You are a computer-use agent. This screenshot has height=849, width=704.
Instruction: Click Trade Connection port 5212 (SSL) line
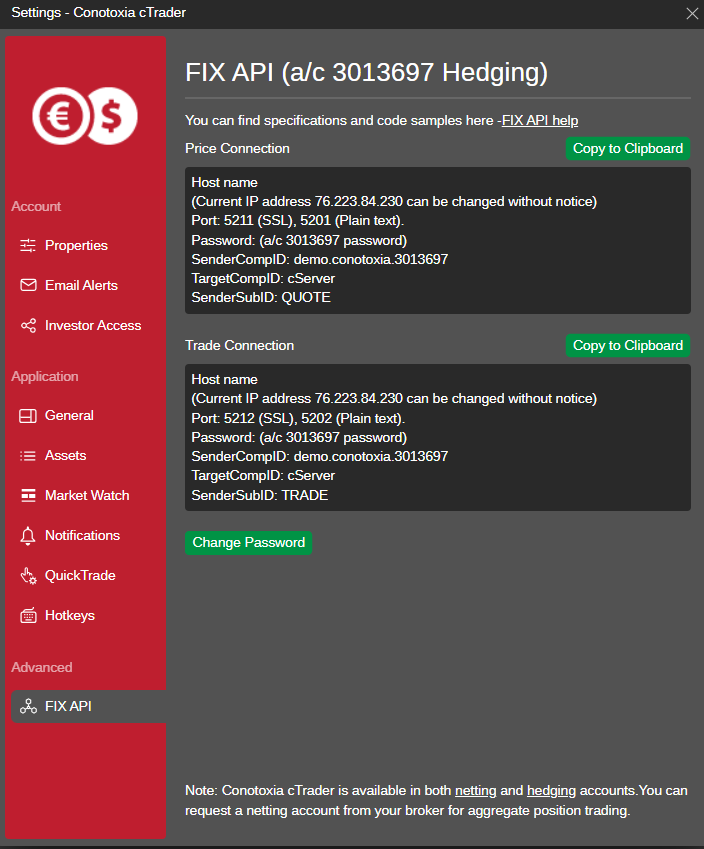point(298,419)
